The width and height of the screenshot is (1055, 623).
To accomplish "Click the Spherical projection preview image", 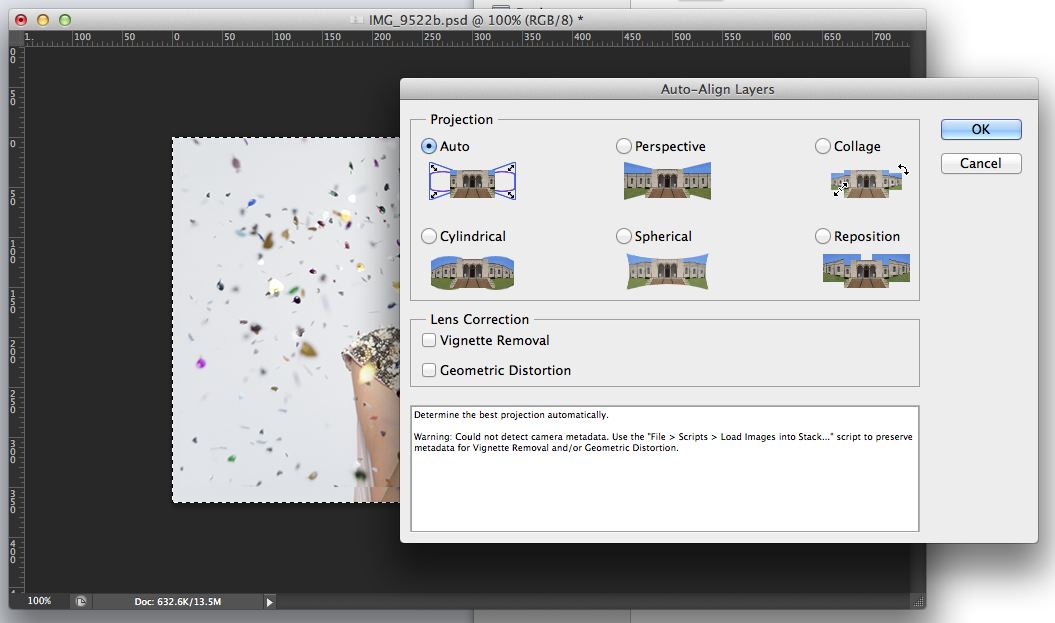I will 665,271.
